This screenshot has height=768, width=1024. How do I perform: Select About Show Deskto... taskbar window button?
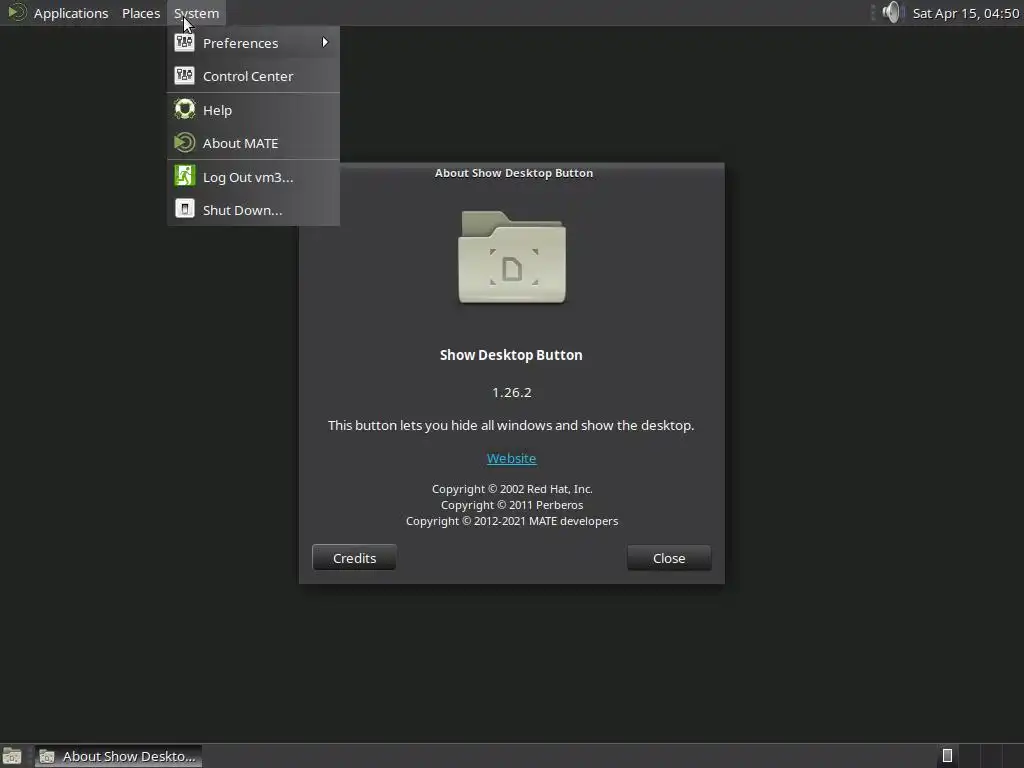click(x=118, y=756)
